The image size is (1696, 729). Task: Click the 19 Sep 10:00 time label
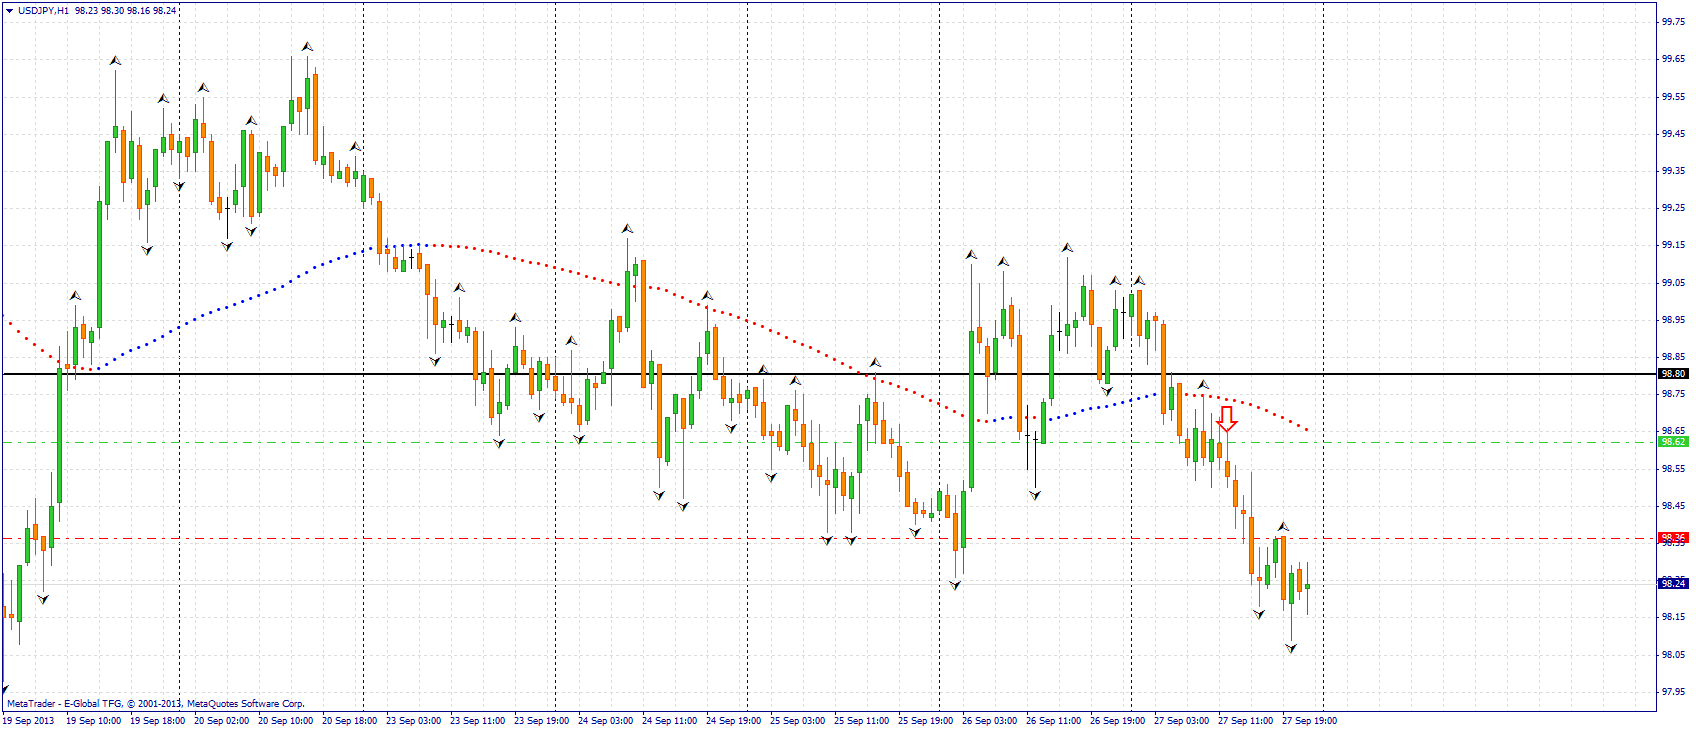[94, 721]
